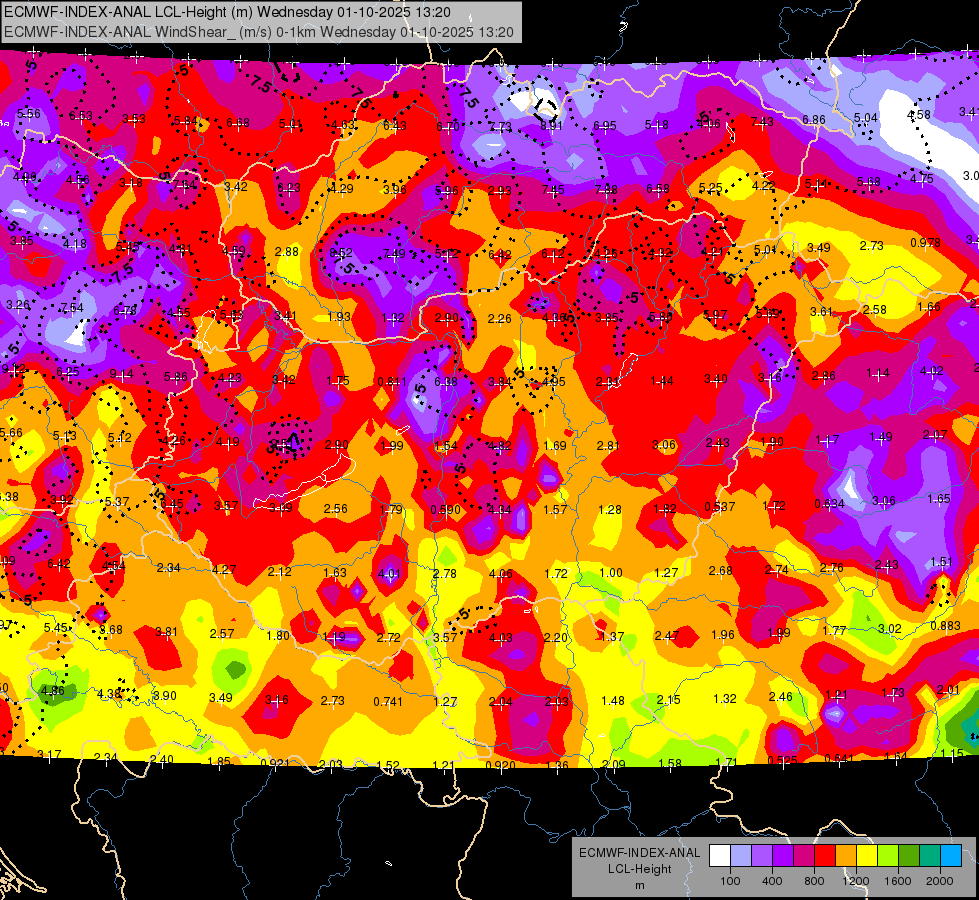979x900 pixels.
Task: Click the red legend swatch
Action: click(x=825, y=855)
